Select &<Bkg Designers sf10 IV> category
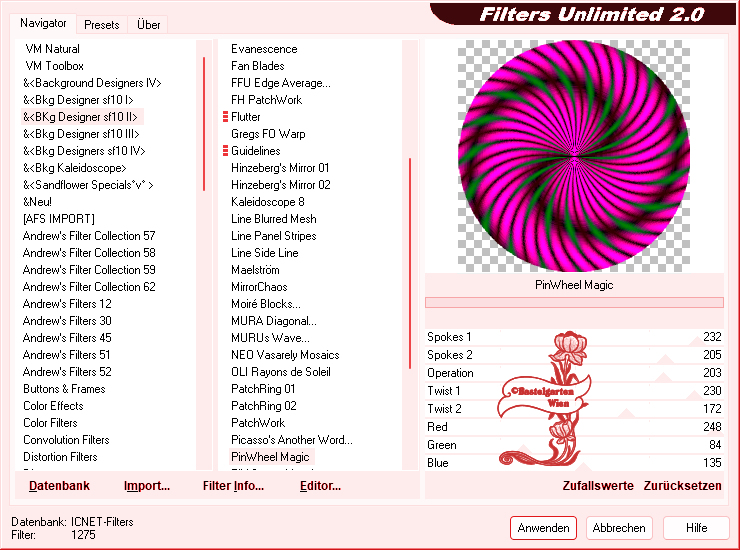740x550 pixels. coord(84,151)
